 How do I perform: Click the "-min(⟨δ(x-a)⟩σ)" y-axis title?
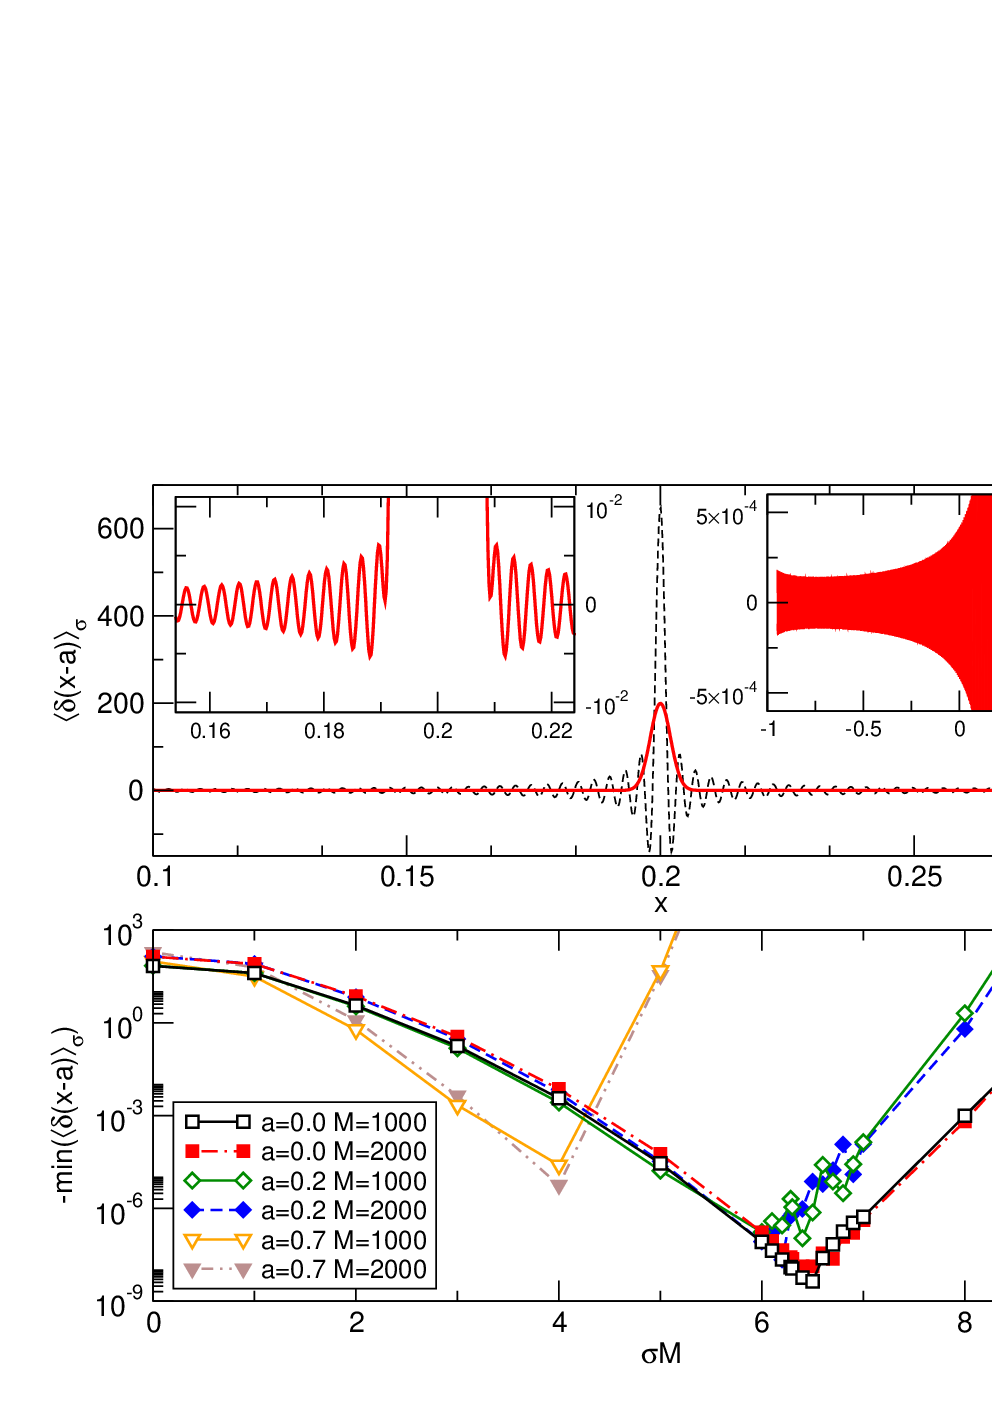[x=67, y=1115]
